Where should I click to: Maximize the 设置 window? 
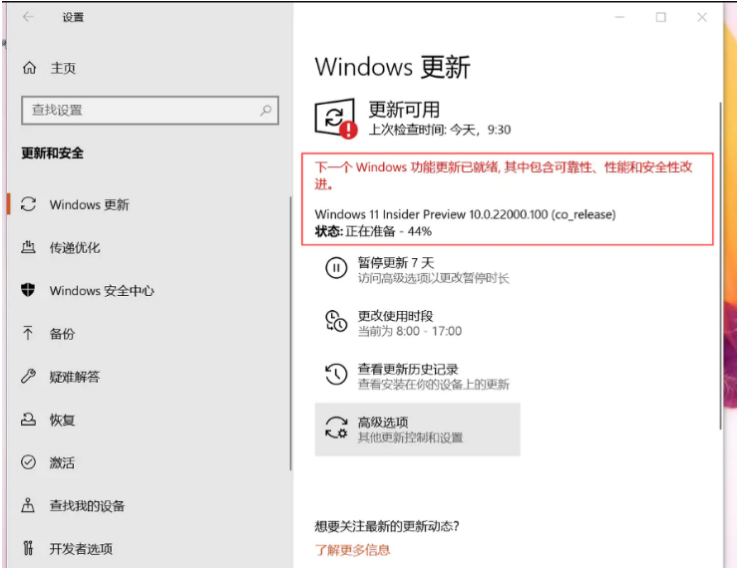point(661,17)
